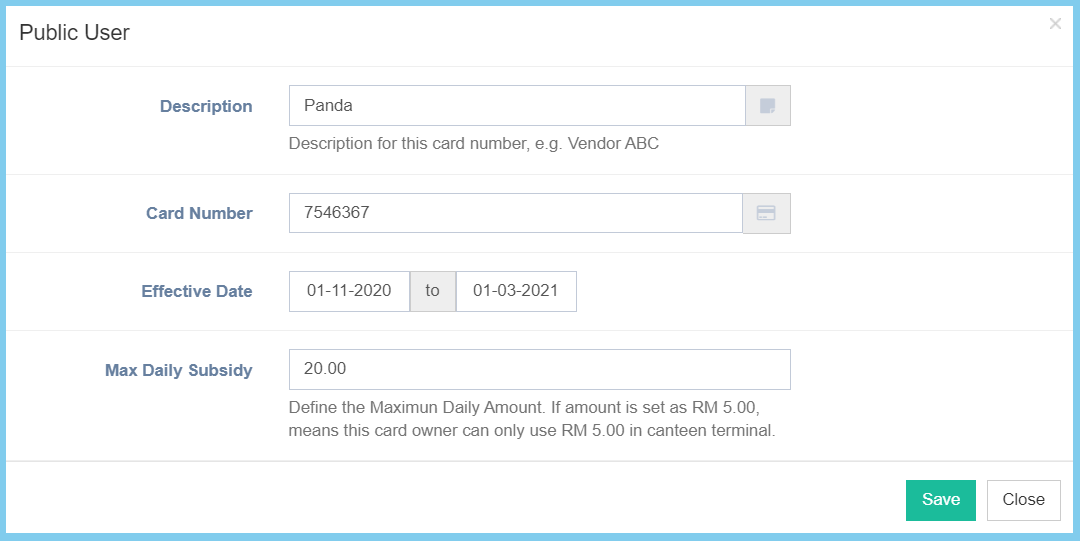
Task: Click the Public User dialog title
Action: pos(75,33)
